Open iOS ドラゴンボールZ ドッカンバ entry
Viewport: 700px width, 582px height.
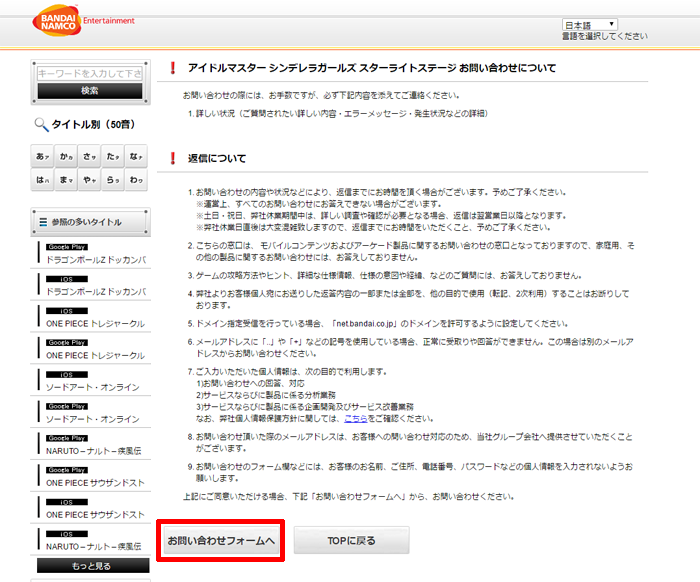click(x=91, y=286)
